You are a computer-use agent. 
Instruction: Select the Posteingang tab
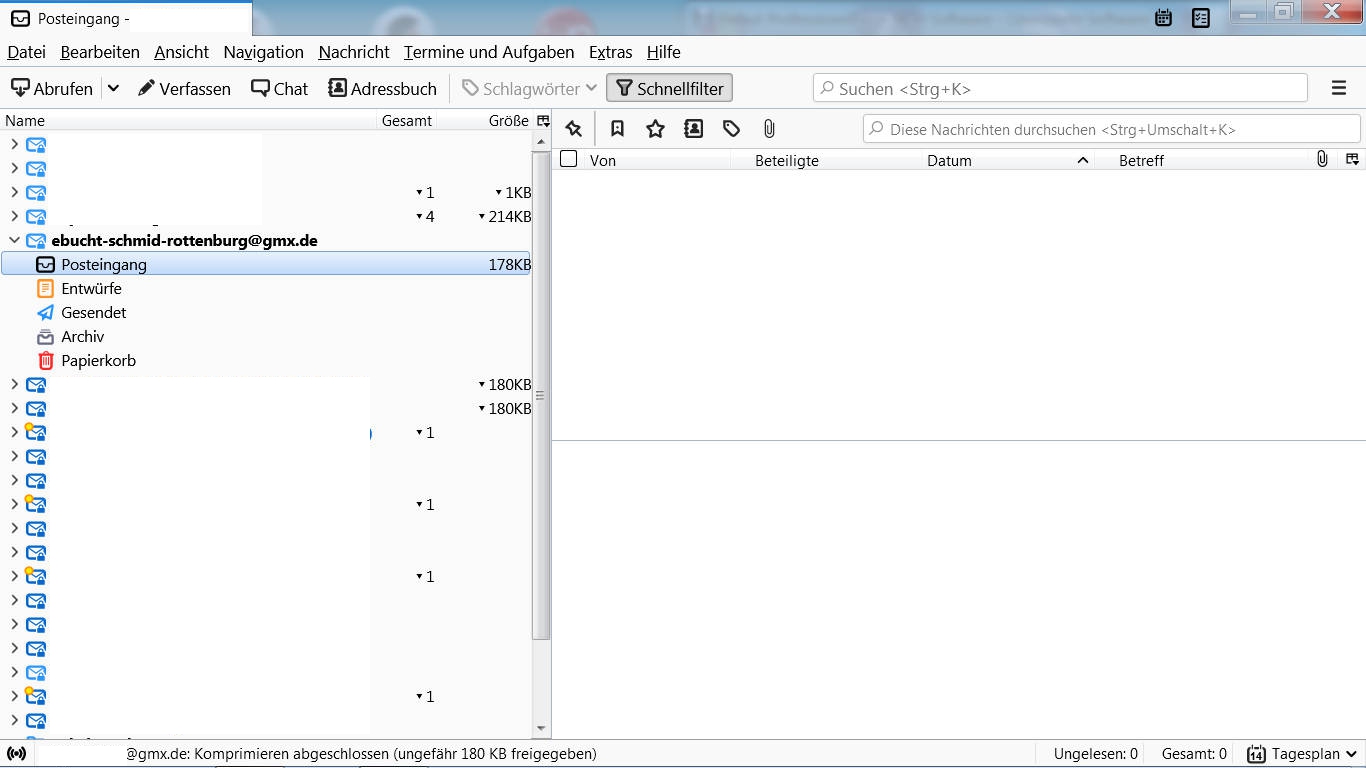click(x=127, y=18)
